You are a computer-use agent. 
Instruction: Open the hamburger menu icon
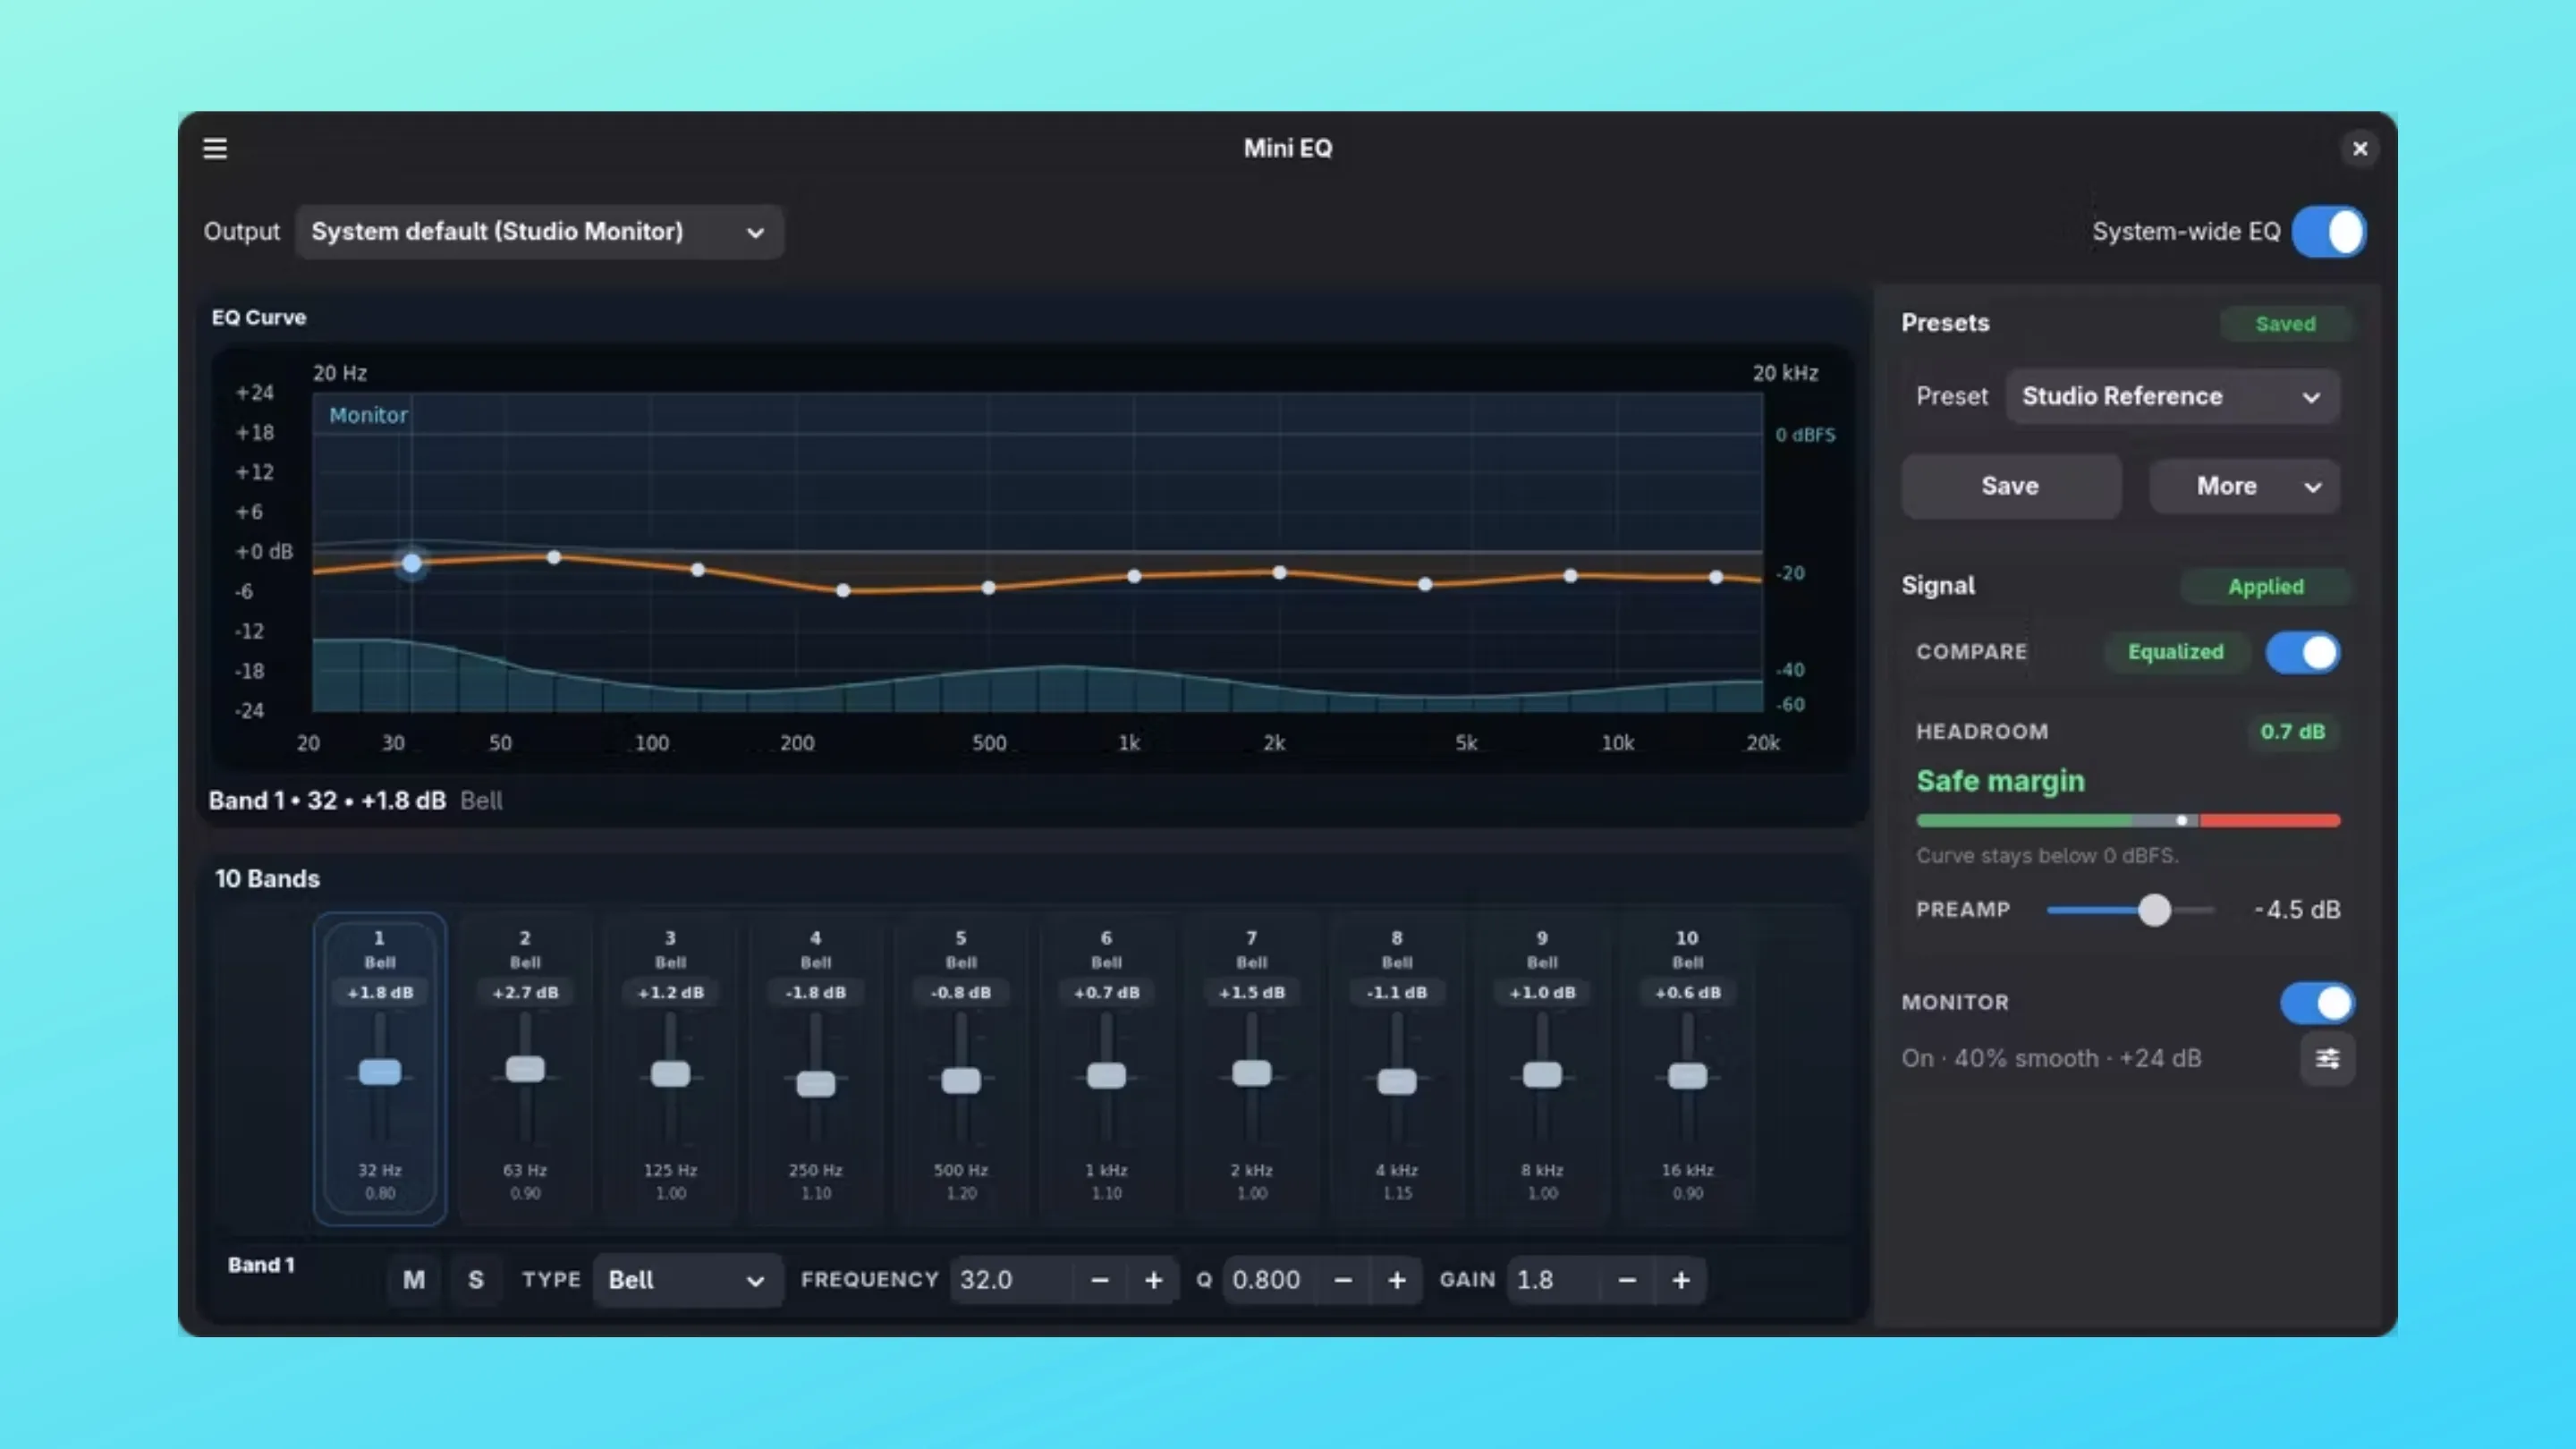pos(215,148)
